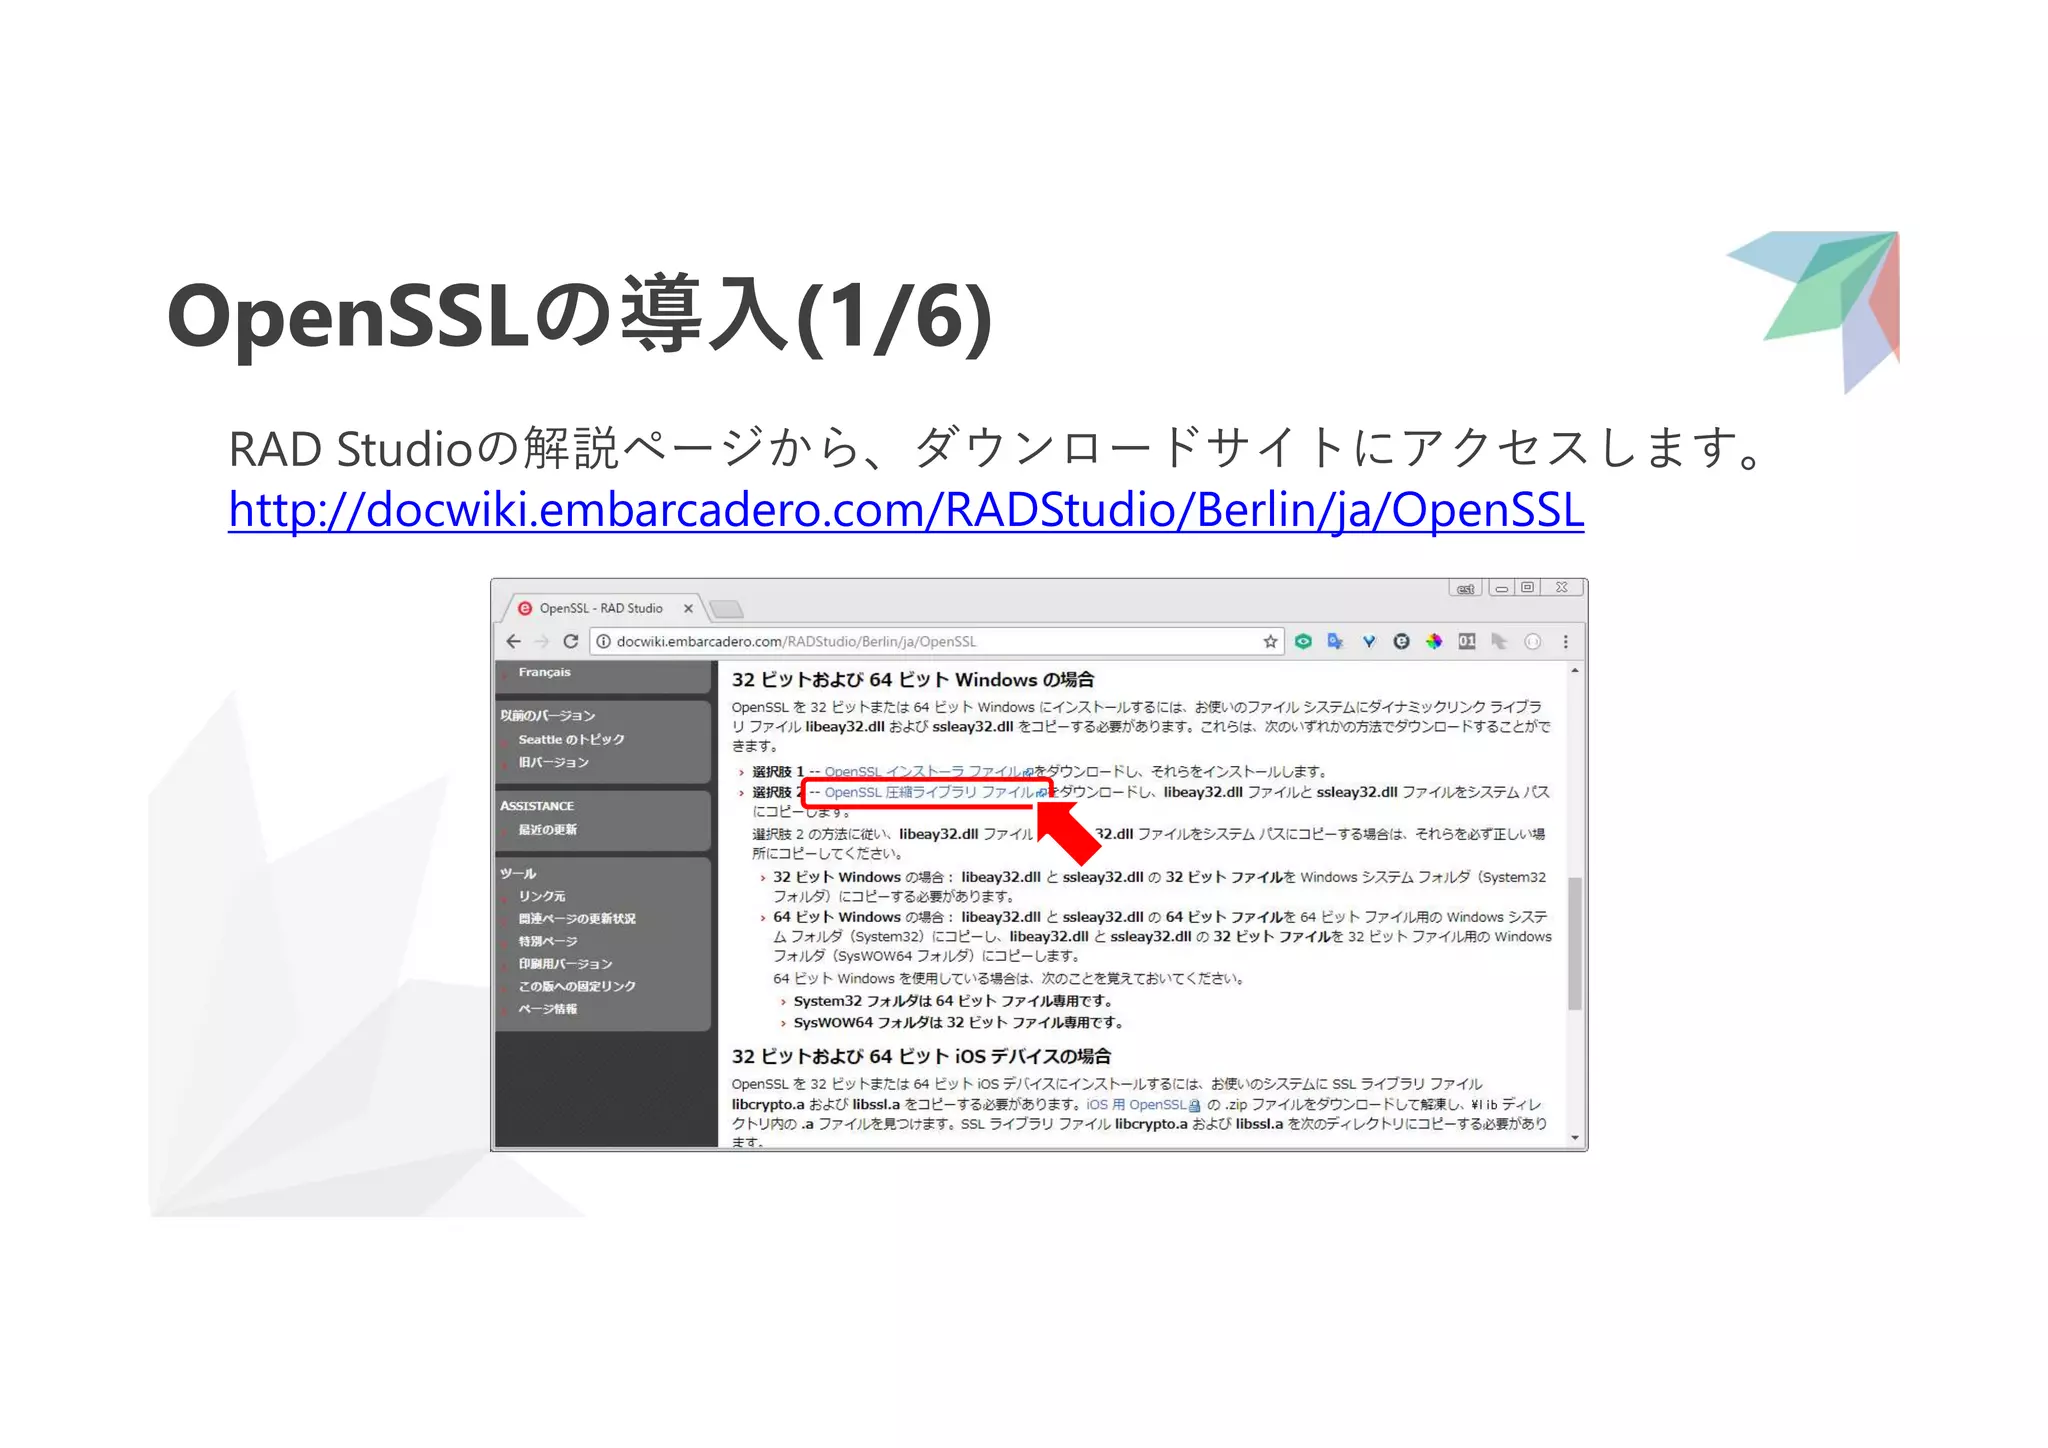Image resolution: width=2048 pixels, height=1448 pixels.
Task: Open 最近の更新 under ASSISTANCE
Action: pos(547,830)
